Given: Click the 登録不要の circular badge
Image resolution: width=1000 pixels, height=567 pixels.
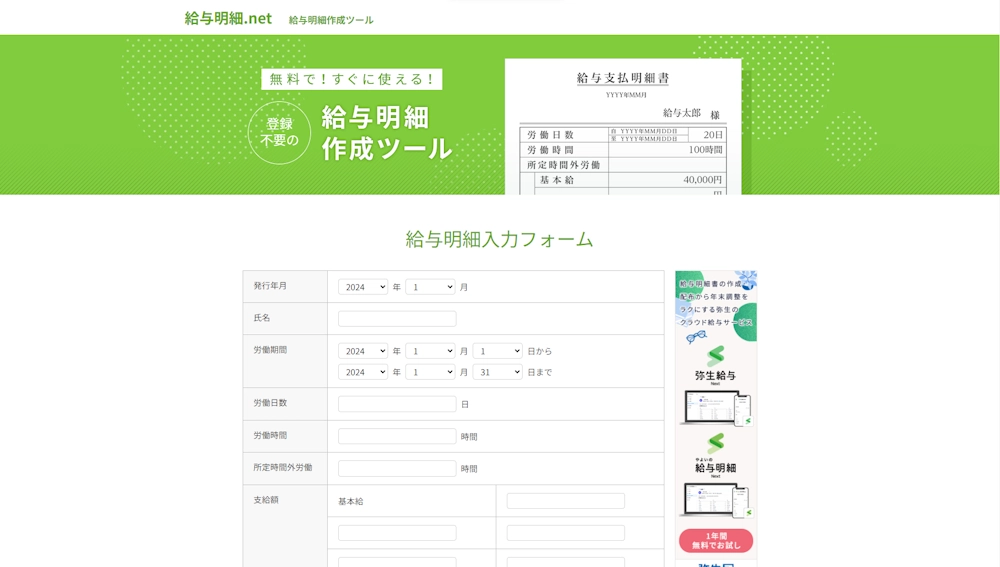Looking at the screenshot, I should click(x=279, y=132).
